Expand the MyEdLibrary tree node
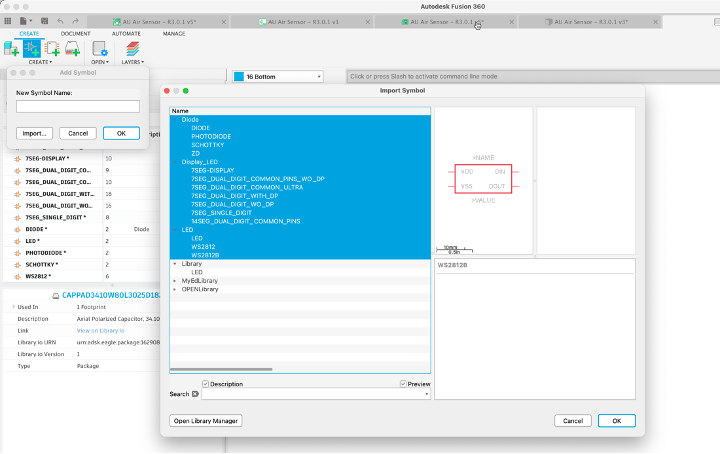The image size is (720, 454). [x=175, y=281]
